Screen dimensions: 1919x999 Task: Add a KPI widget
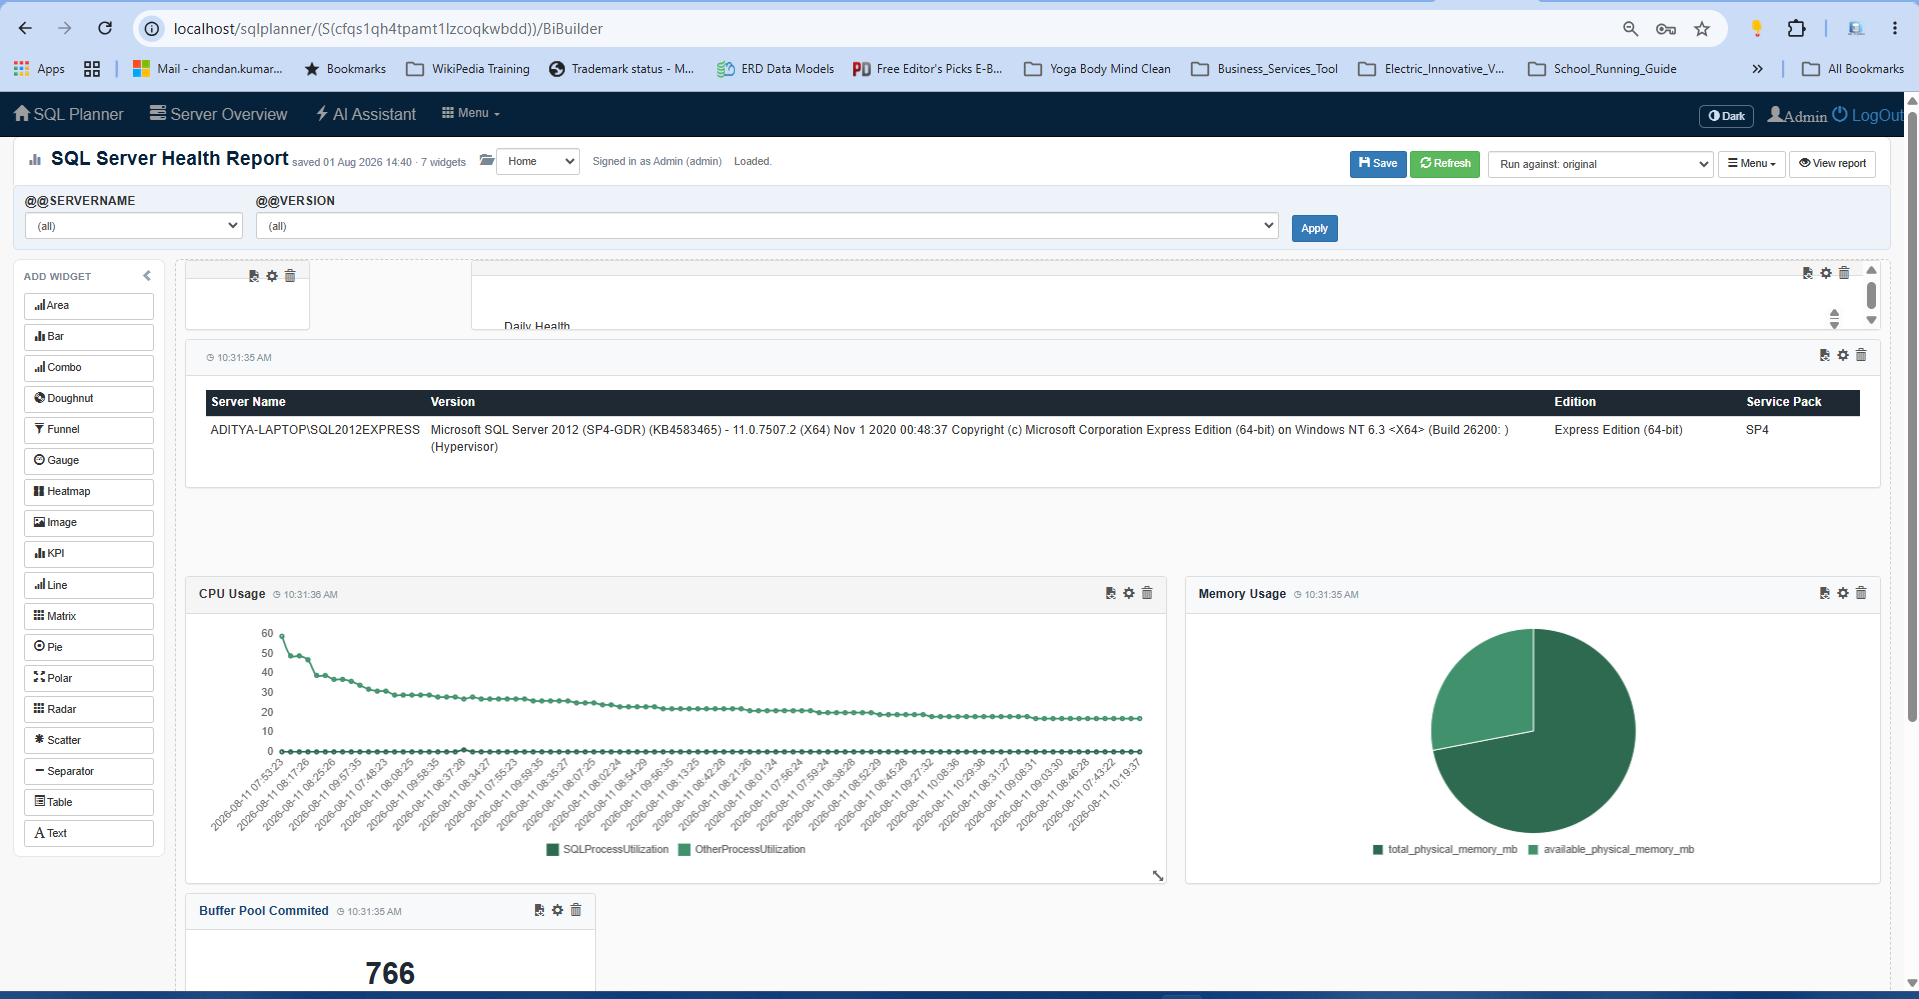coord(89,553)
